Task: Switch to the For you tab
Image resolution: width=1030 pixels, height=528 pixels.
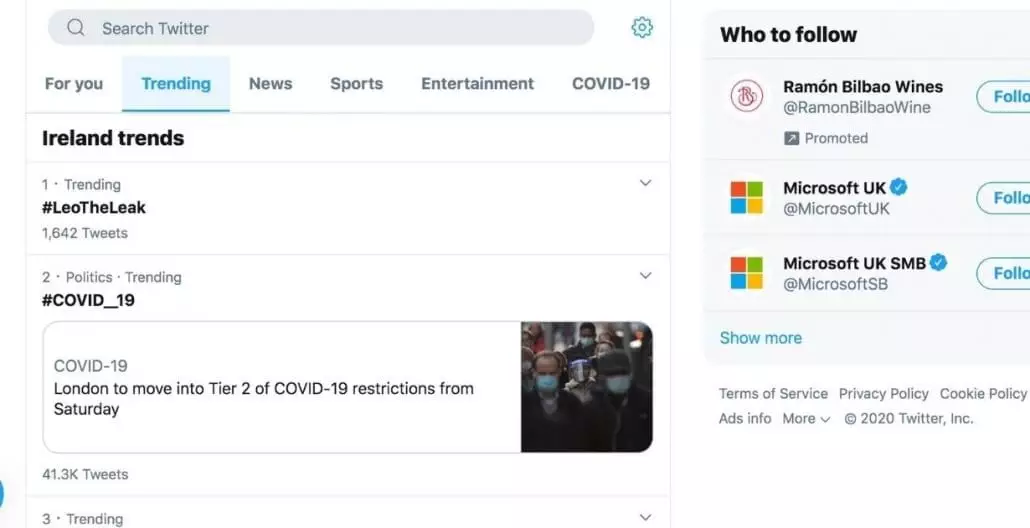Action: [x=74, y=84]
